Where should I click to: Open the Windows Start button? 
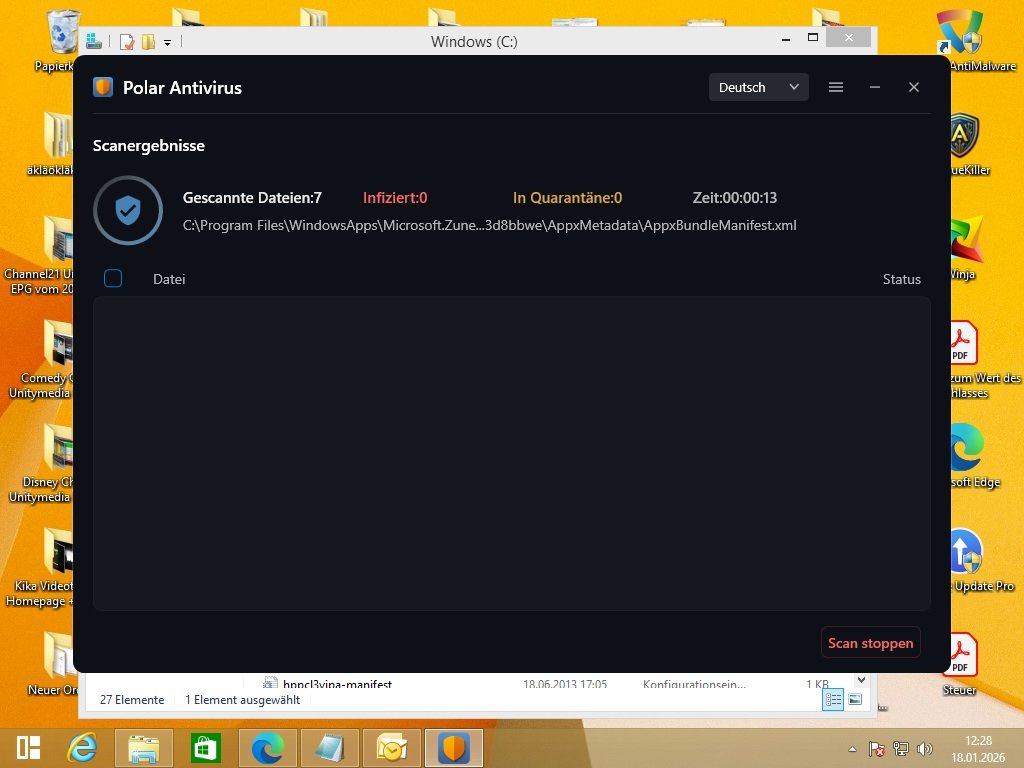[x=29, y=748]
